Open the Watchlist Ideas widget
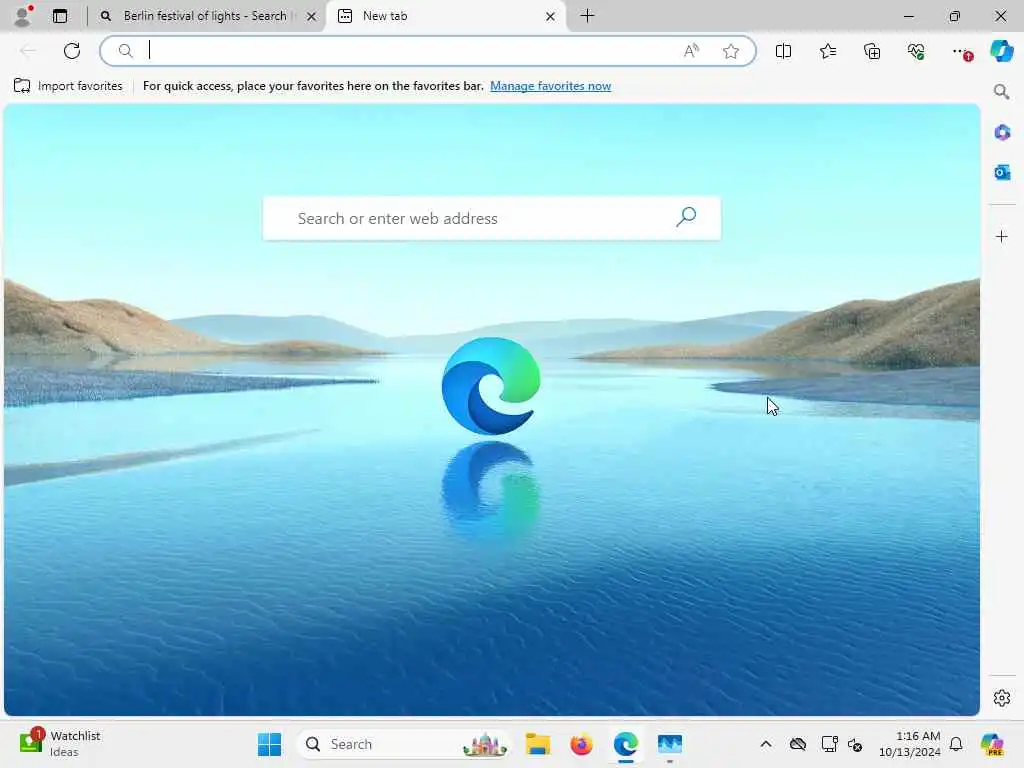The height and width of the screenshot is (768, 1024). (59, 743)
